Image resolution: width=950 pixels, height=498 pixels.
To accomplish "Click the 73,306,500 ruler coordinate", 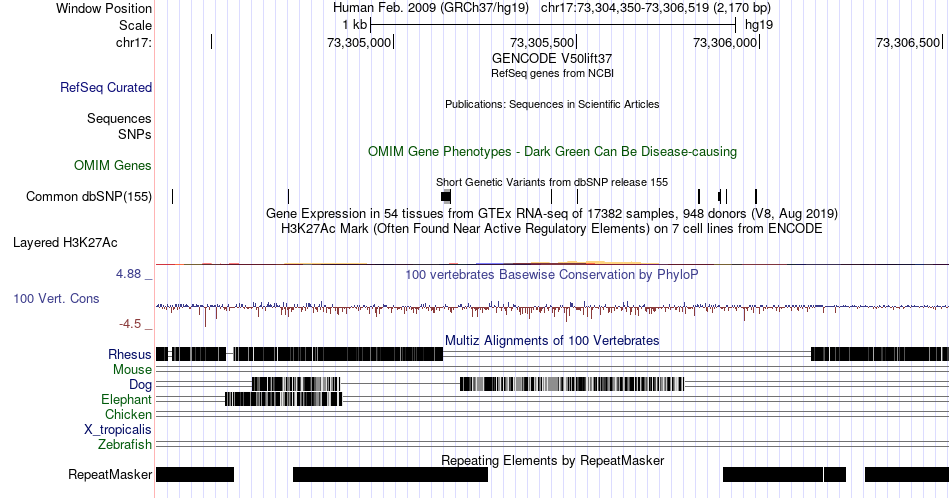I will pos(908,42).
